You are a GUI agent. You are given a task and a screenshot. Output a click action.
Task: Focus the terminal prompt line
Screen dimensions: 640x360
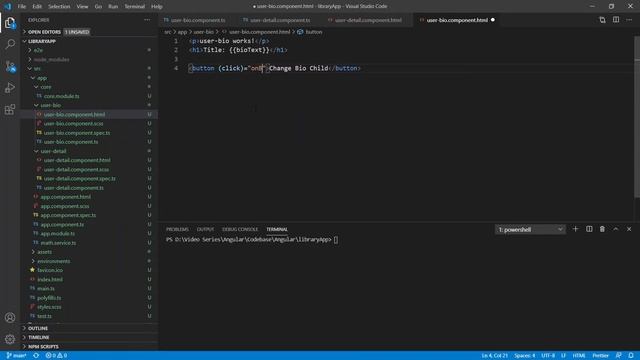pos(252,240)
